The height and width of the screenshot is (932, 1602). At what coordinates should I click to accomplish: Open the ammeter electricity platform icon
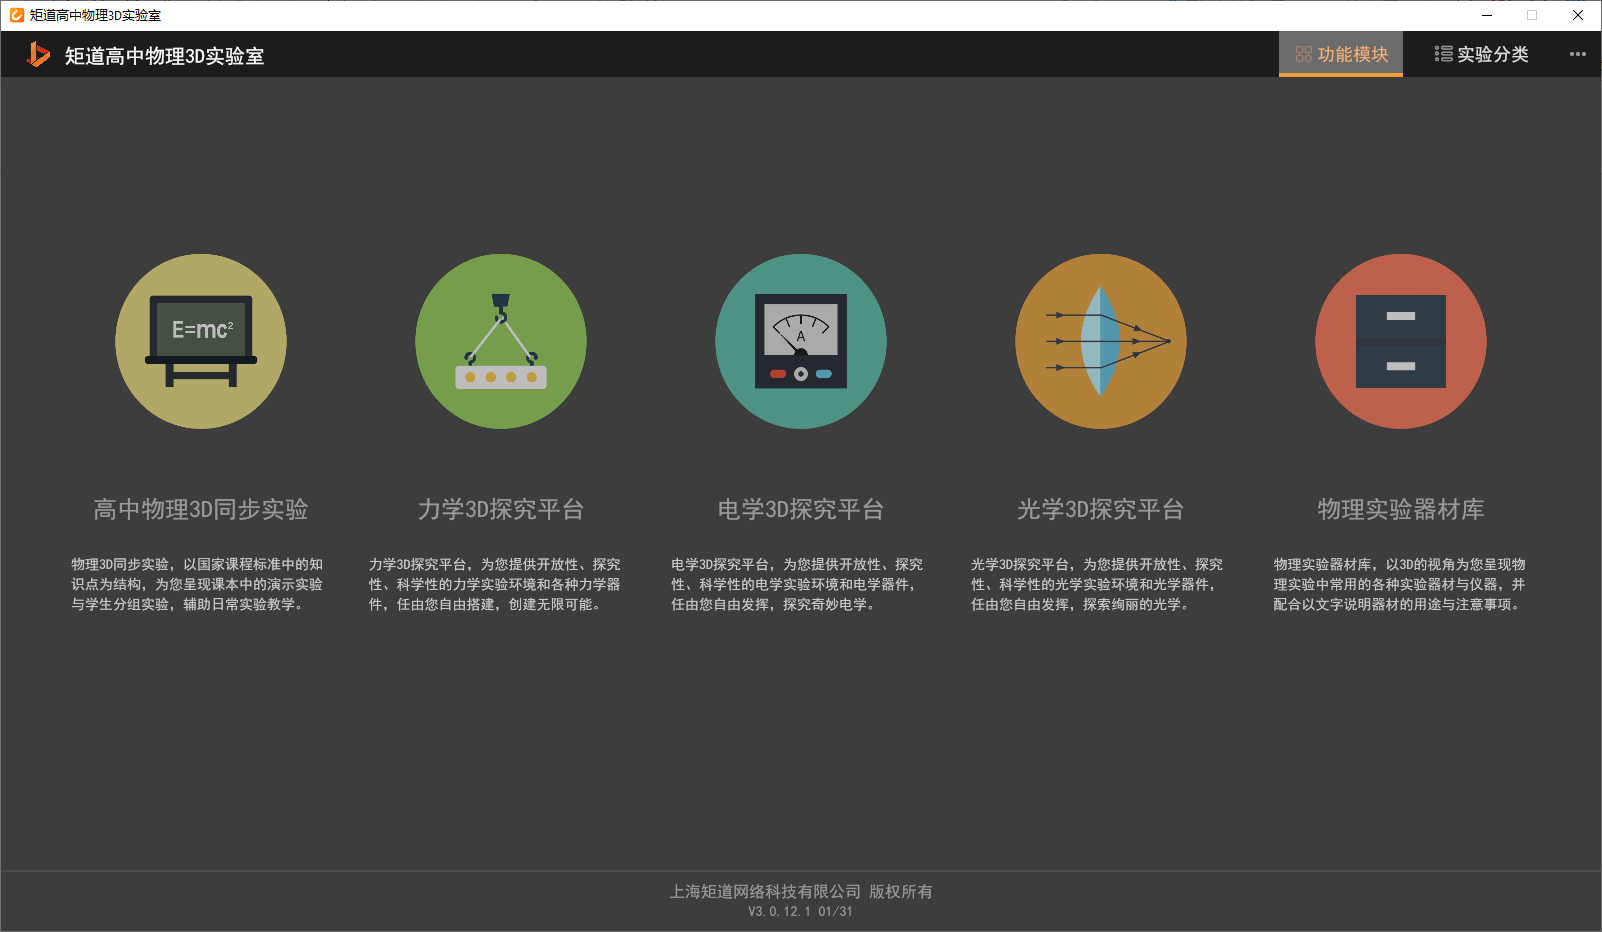point(801,341)
